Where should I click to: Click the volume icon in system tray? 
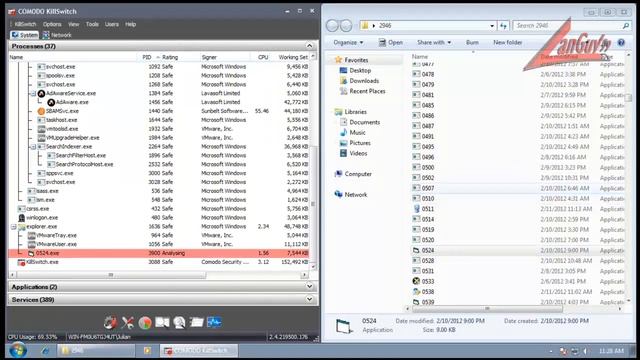tap(585, 351)
